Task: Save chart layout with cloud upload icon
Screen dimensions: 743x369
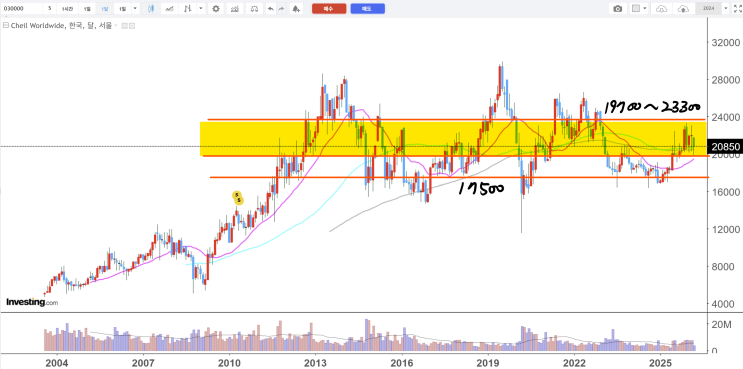Action: 683,9
